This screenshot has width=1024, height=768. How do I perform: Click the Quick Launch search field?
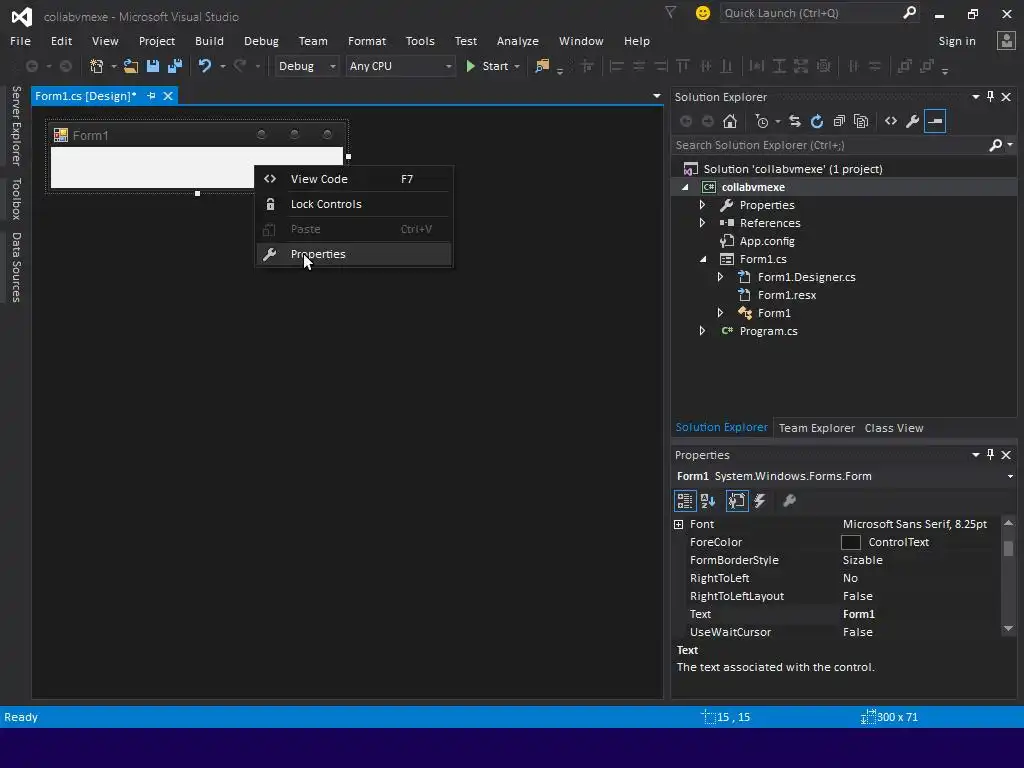pos(812,13)
